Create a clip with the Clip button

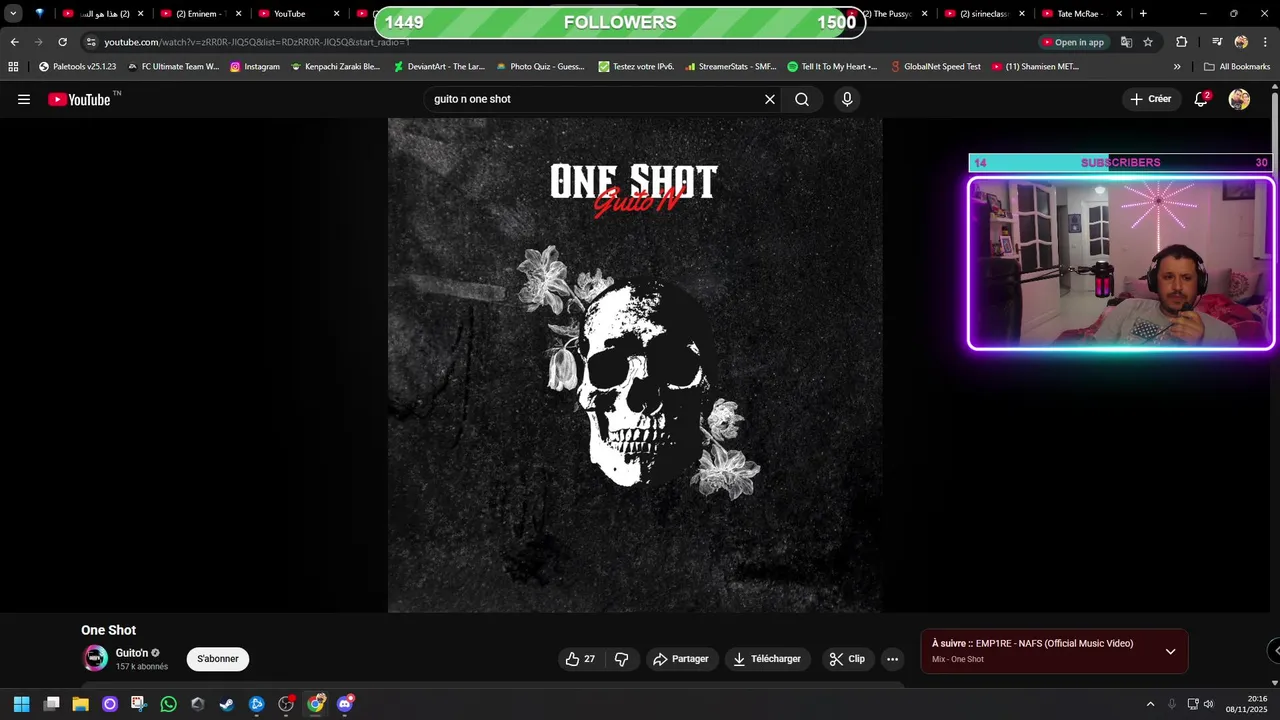tap(847, 659)
